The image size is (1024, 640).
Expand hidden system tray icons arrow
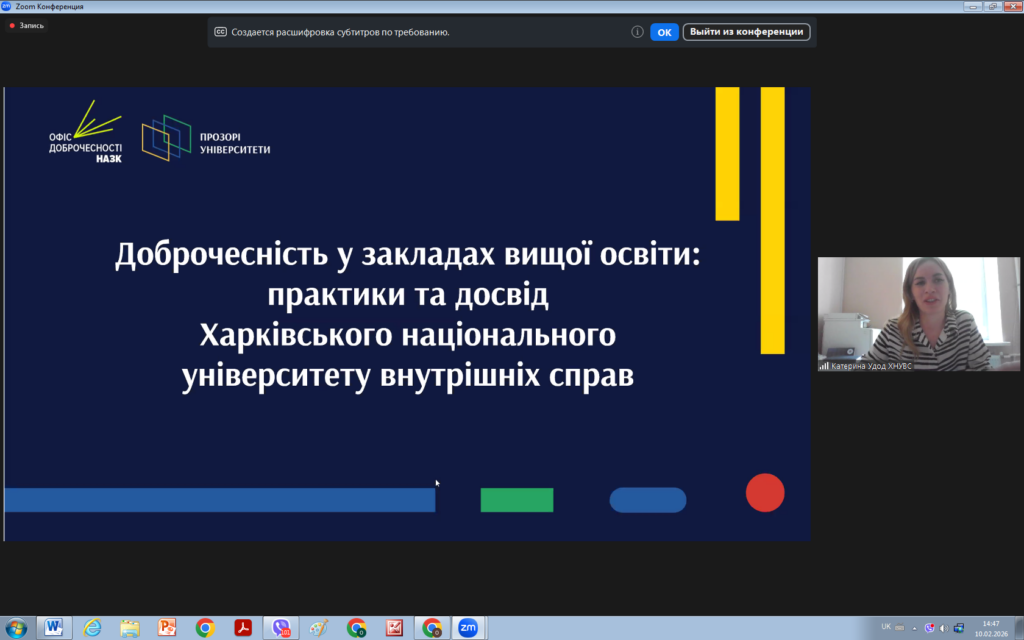point(917,627)
